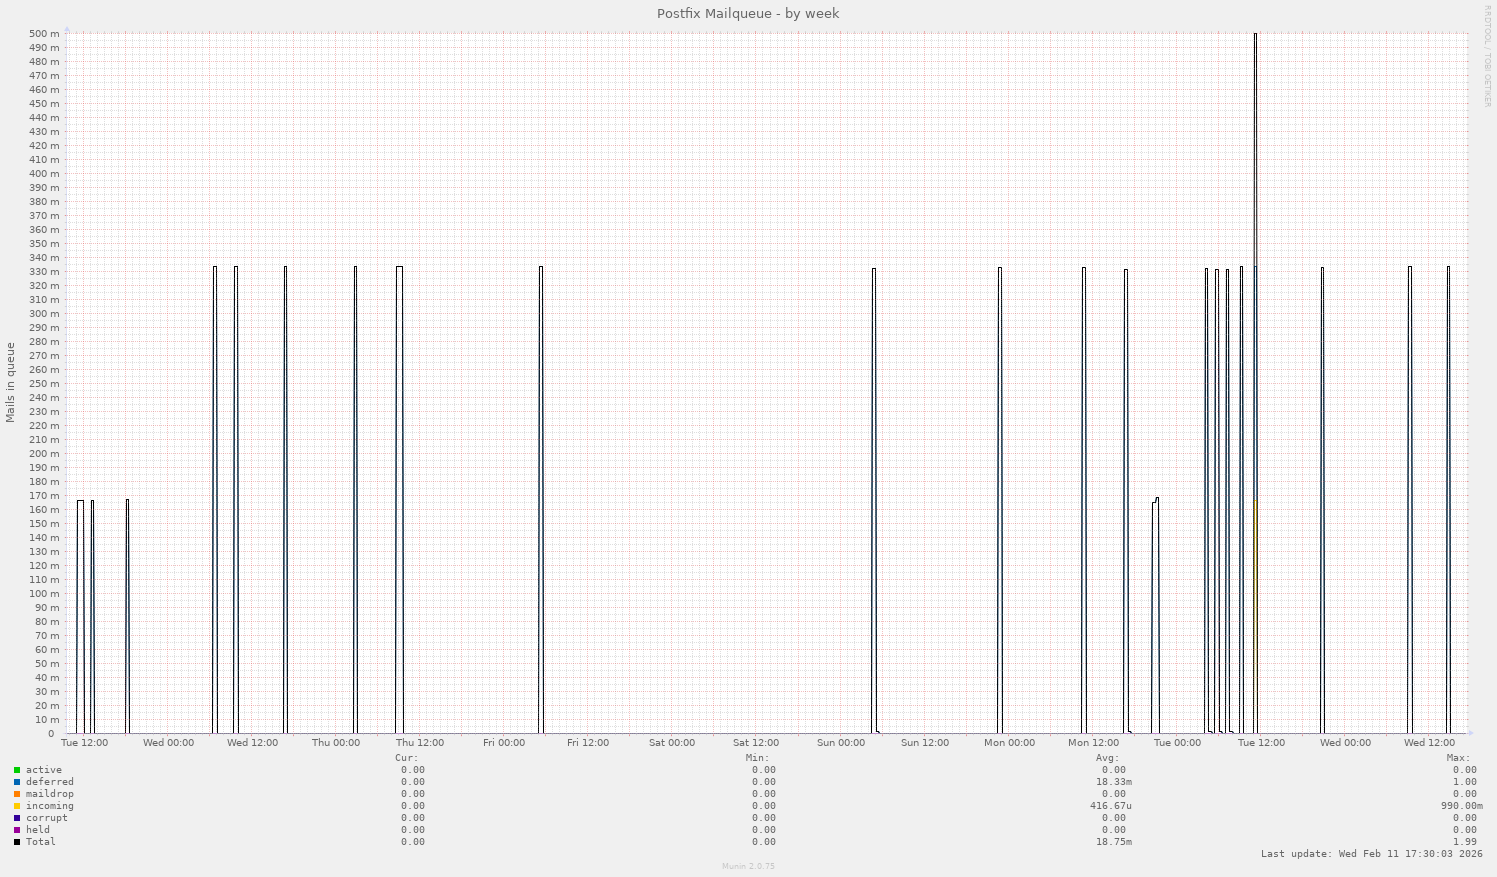Click the Postfix Mailqueue graph title
The height and width of the screenshot is (877, 1497).
pos(748,13)
